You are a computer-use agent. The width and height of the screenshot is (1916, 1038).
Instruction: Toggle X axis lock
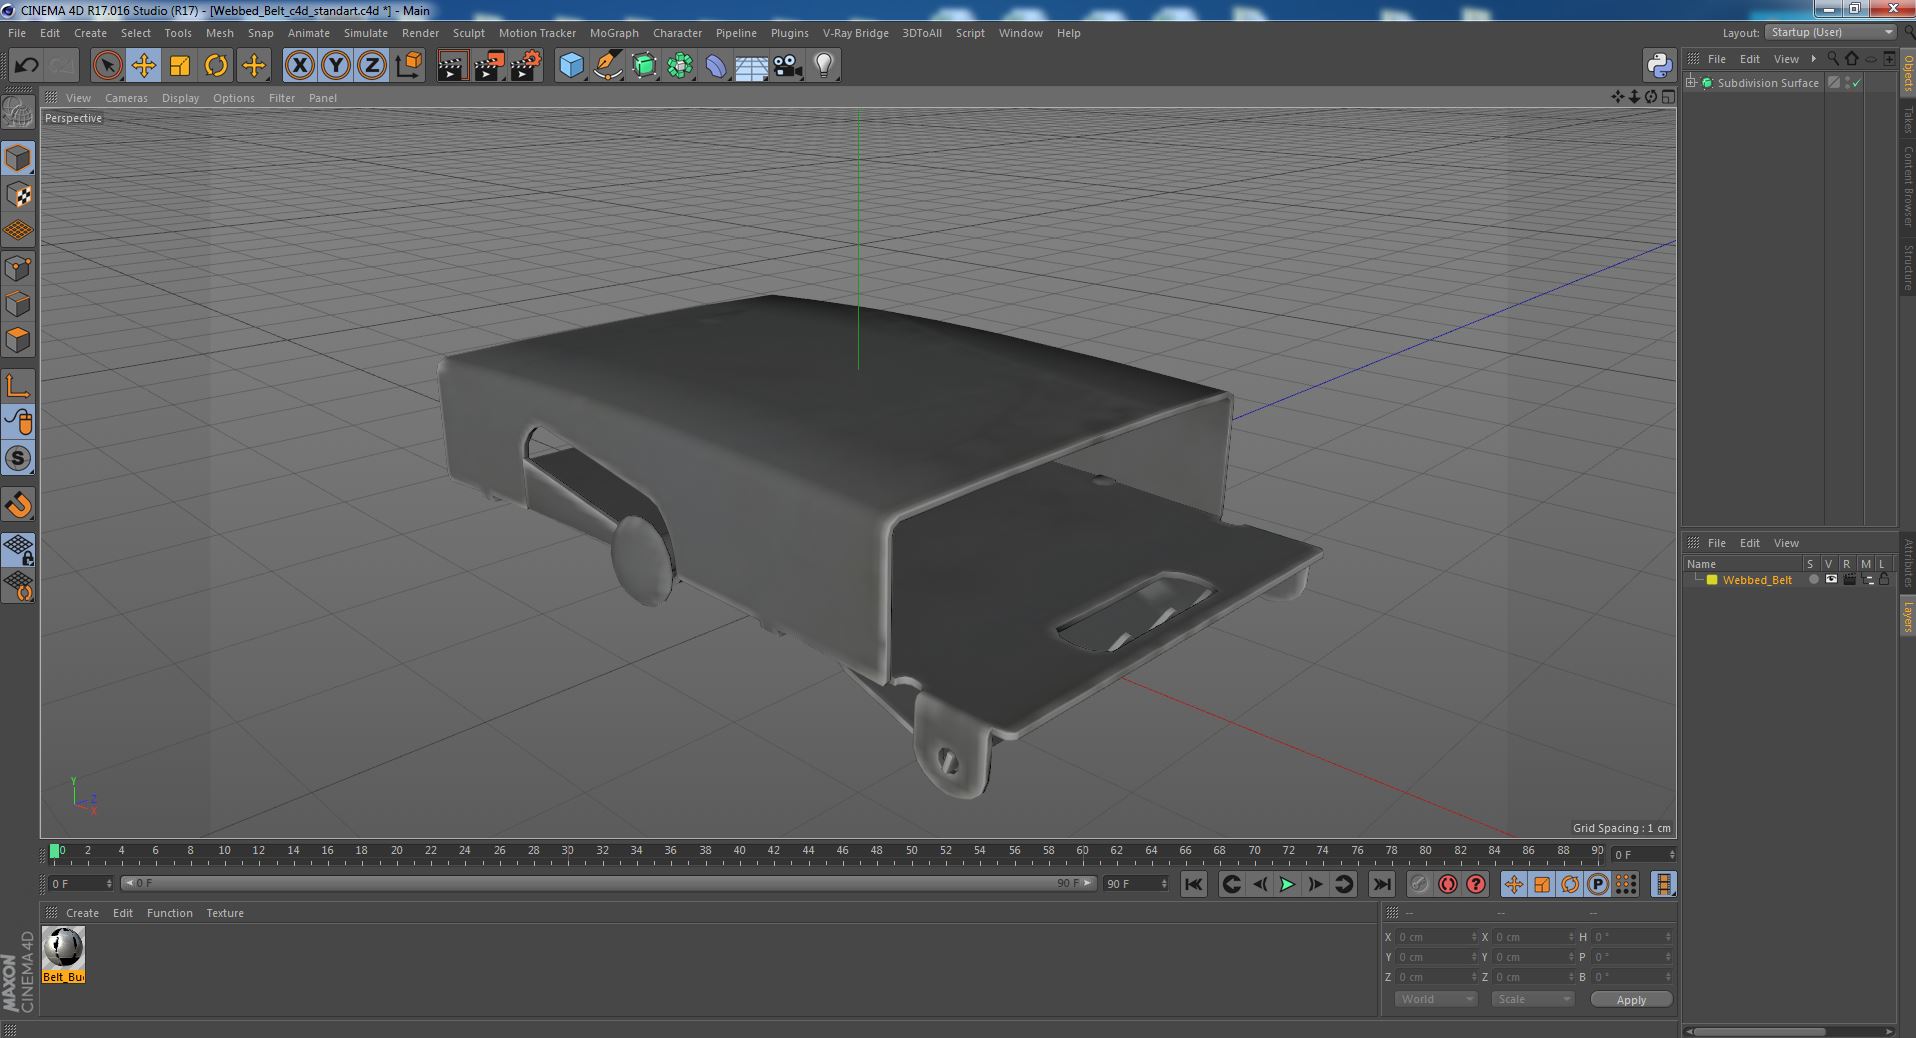click(299, 66)
